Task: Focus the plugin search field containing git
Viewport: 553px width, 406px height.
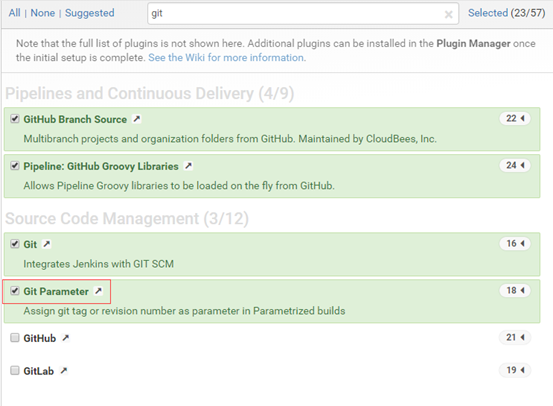Action: tap(303, 14)
